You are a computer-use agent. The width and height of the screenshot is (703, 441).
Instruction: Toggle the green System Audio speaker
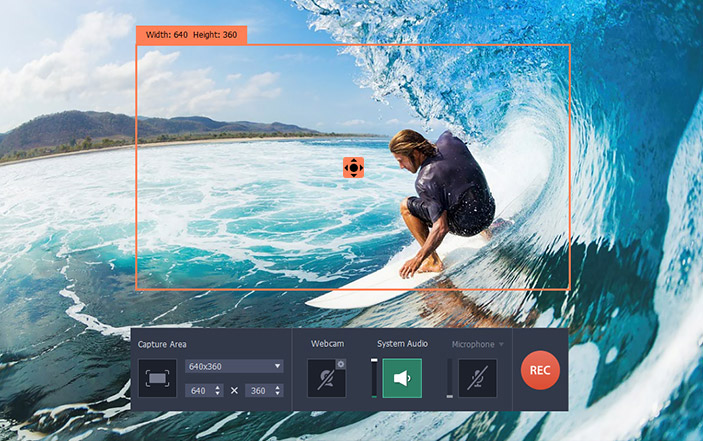click(x=402, y=378)
